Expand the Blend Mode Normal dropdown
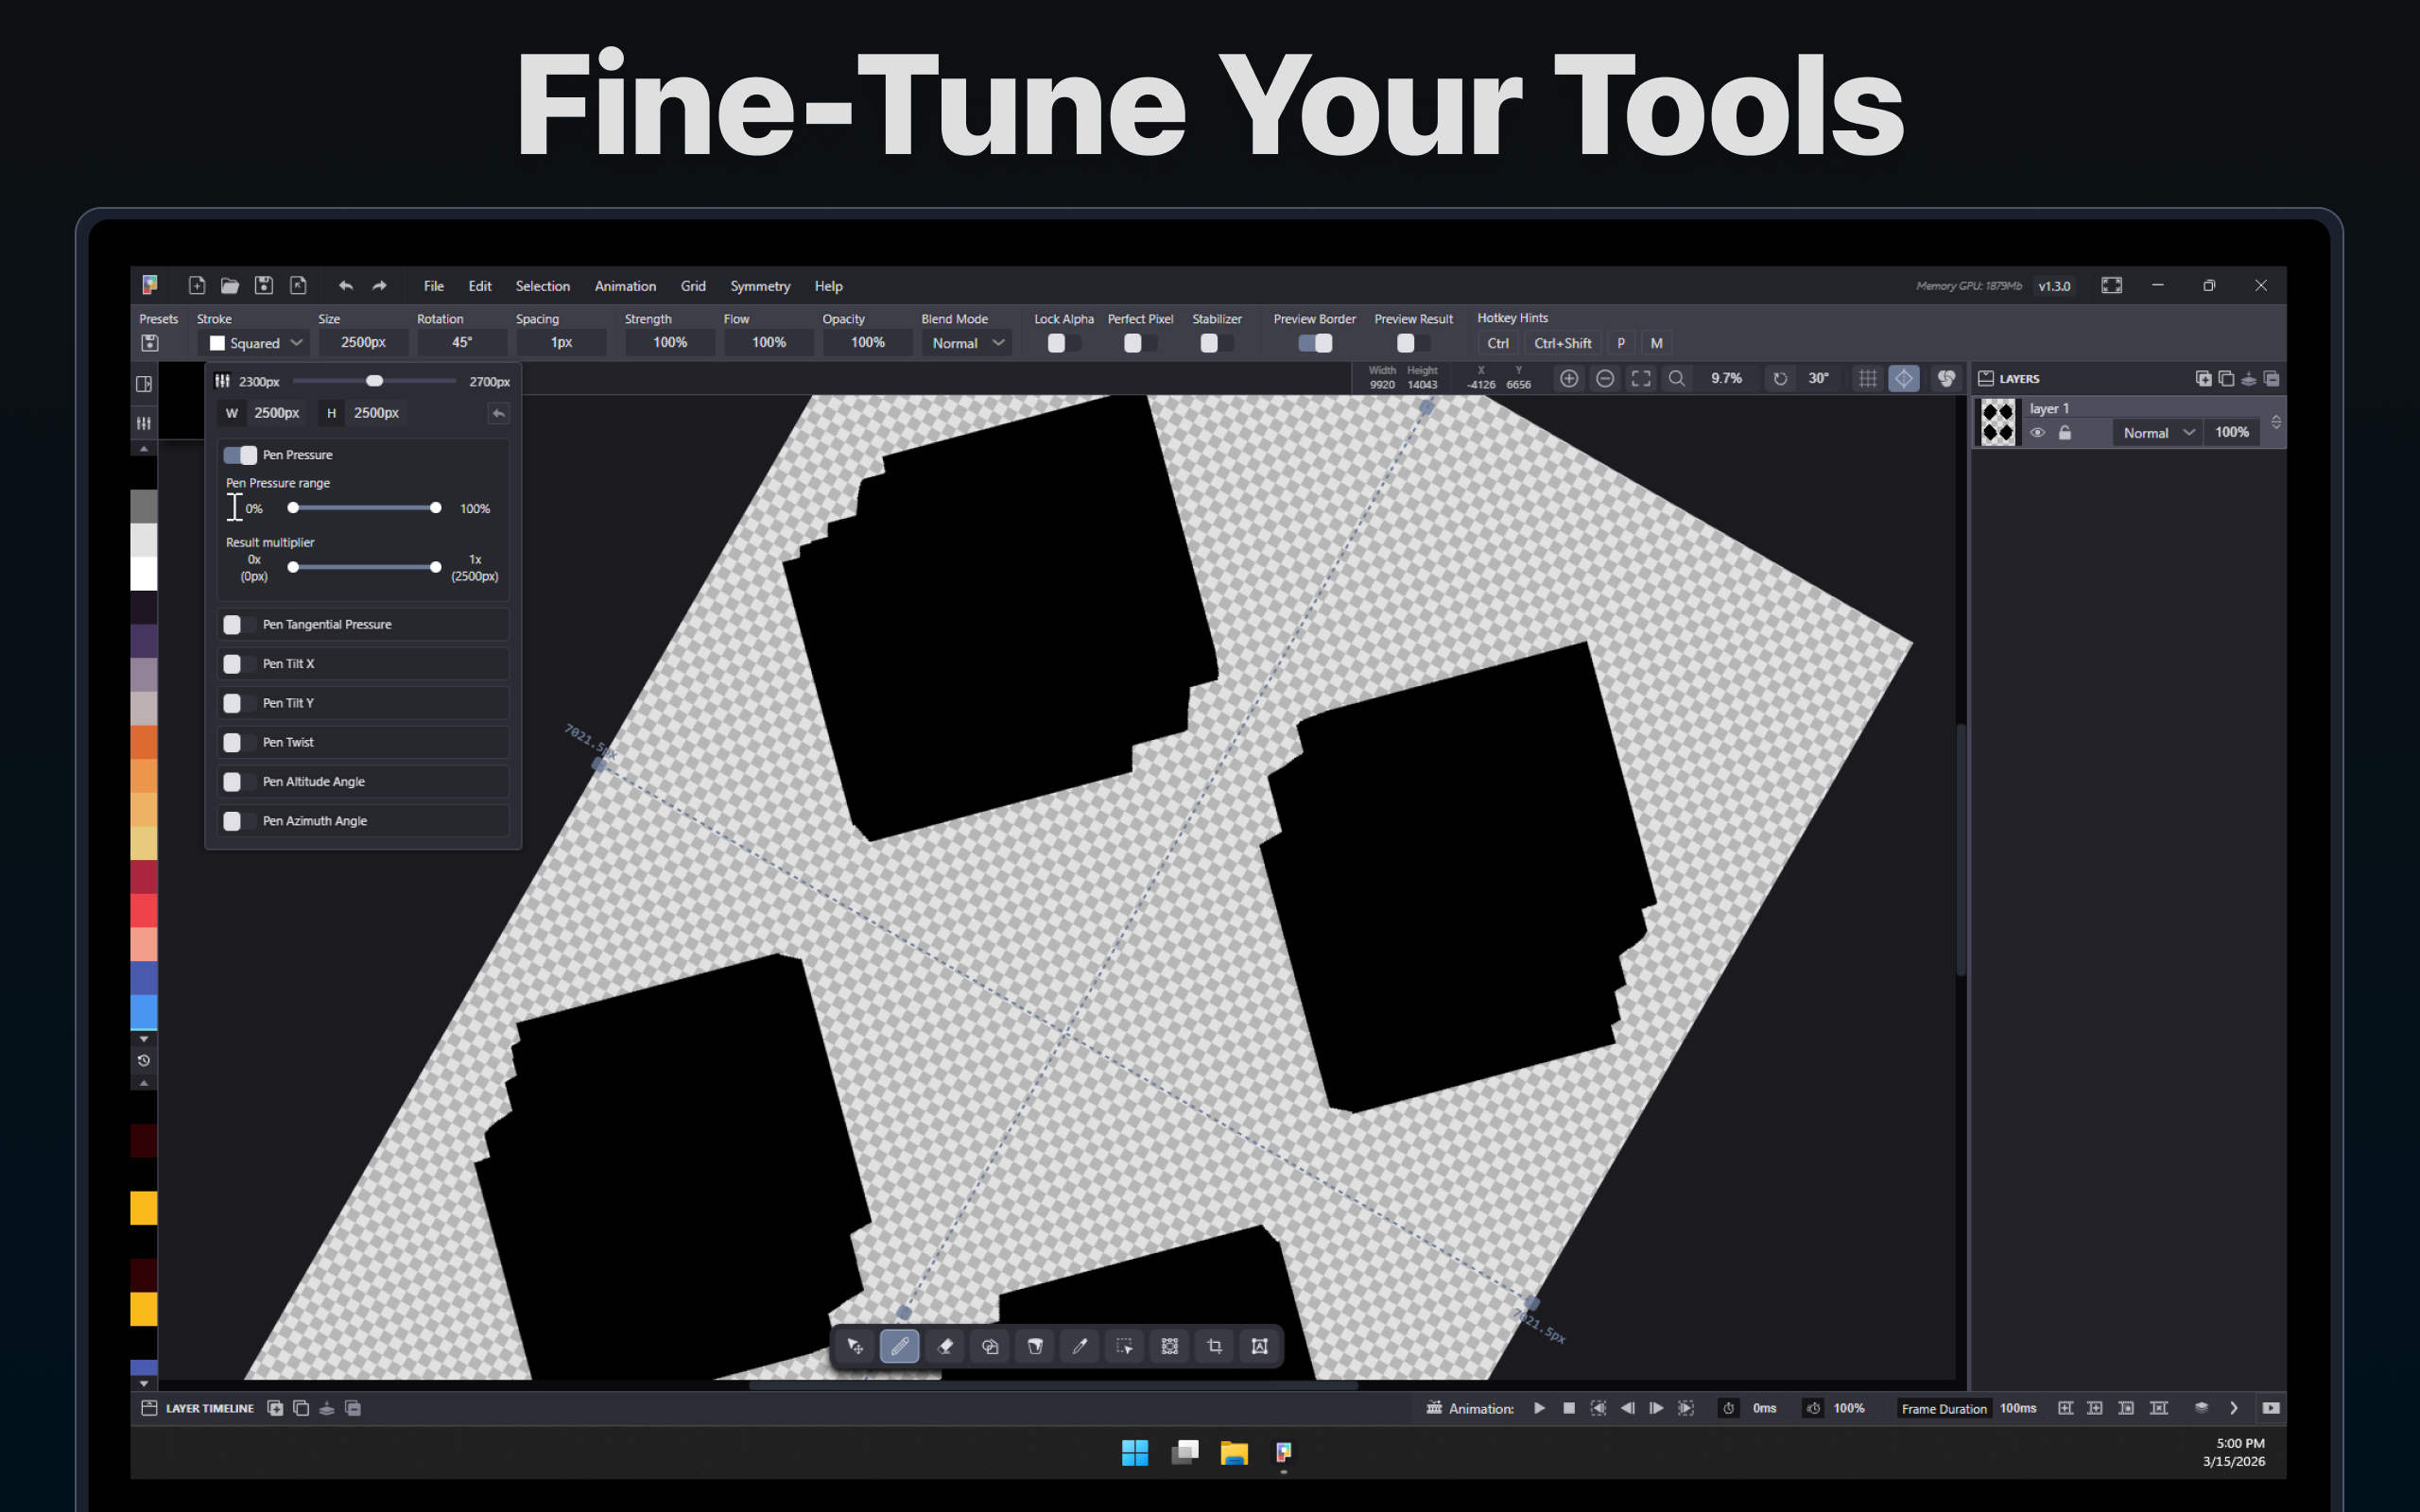The width and height of the screenshot is (2420, 1512). click(966, 343)
